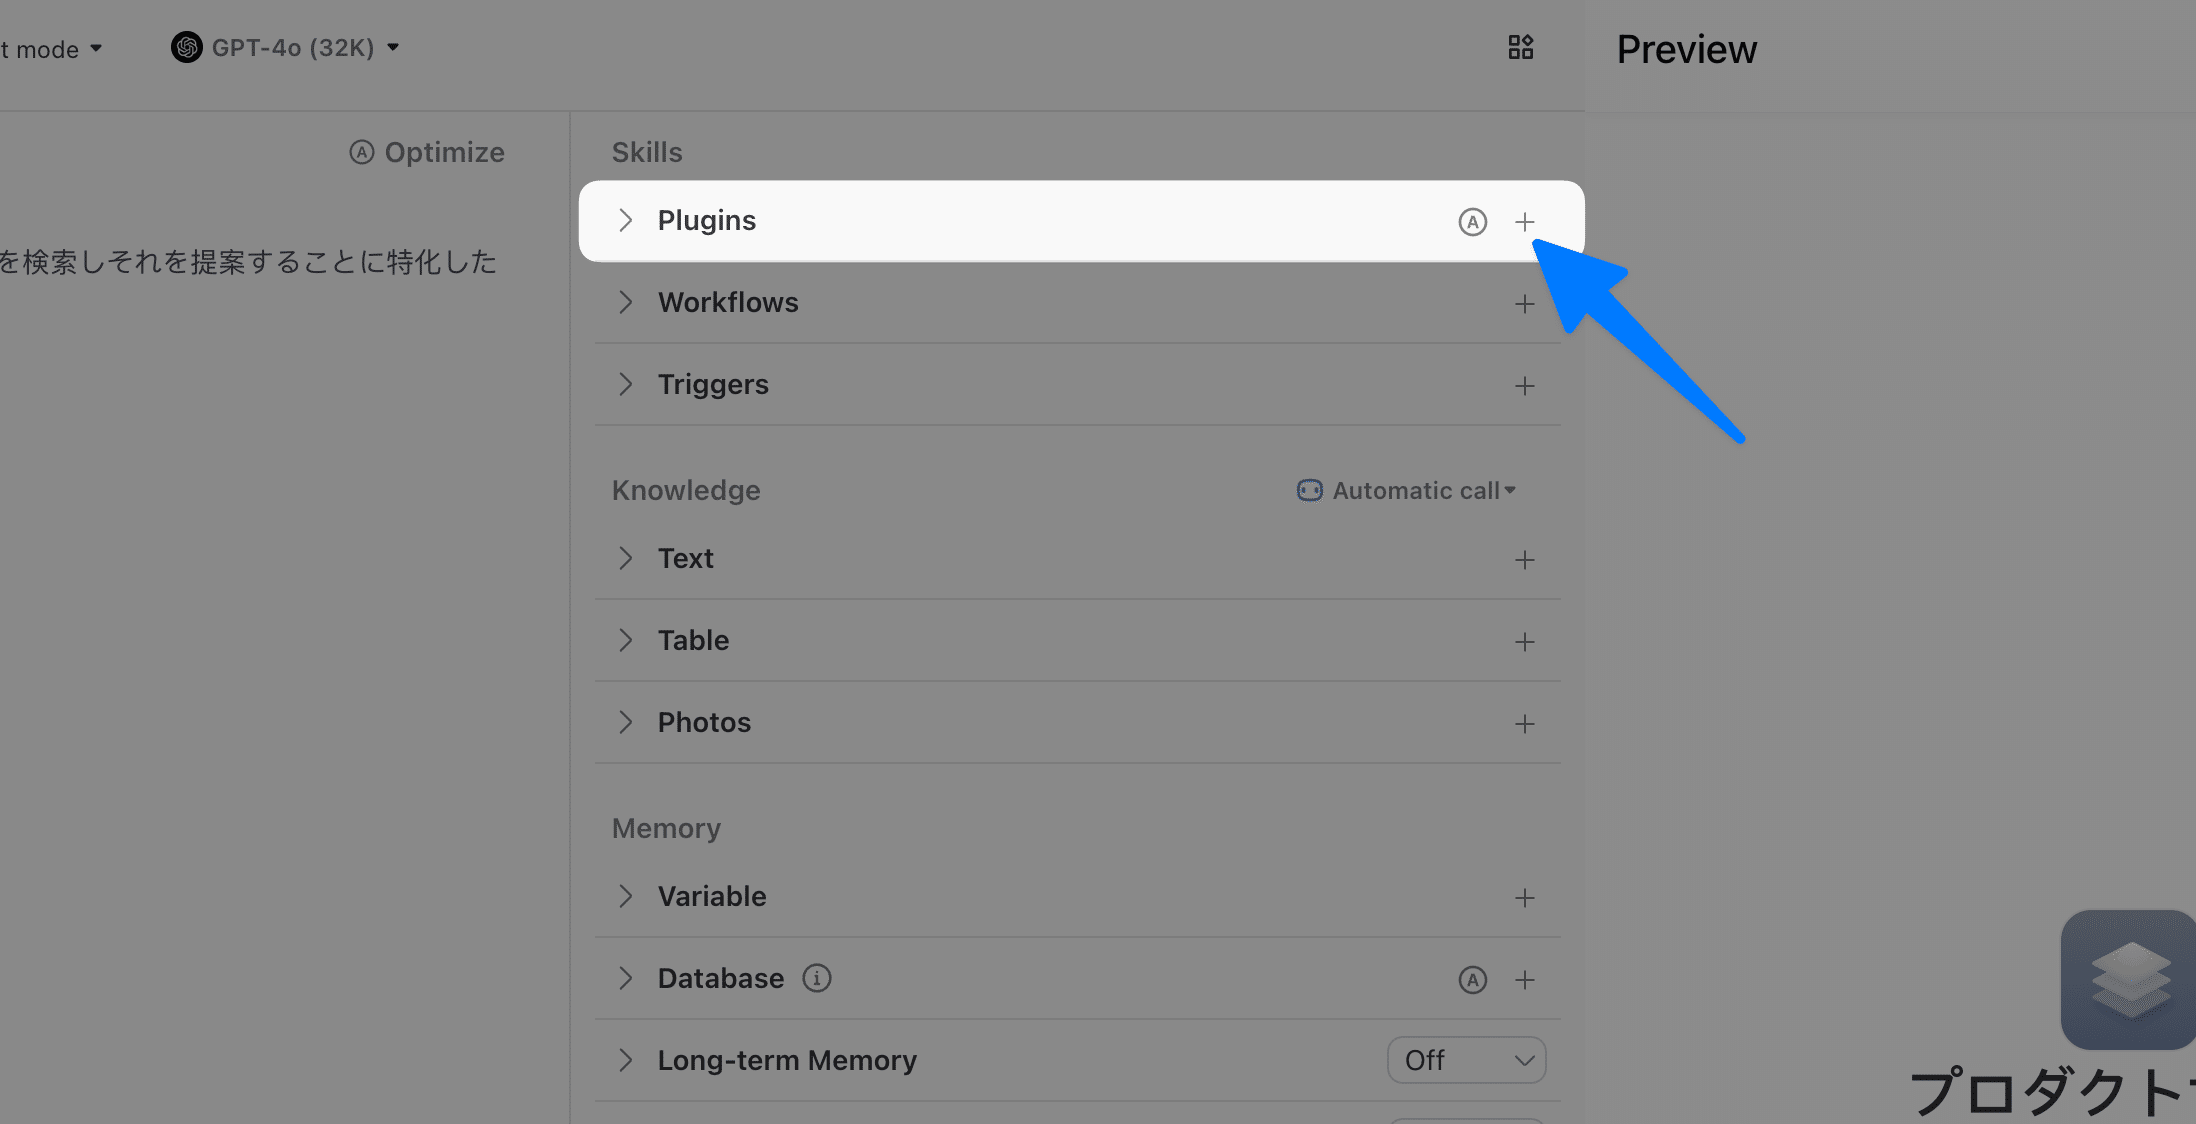
Task: Click the auto-add icon beside Plugins
Action: pyautogui.click(x=1472, y=222)
